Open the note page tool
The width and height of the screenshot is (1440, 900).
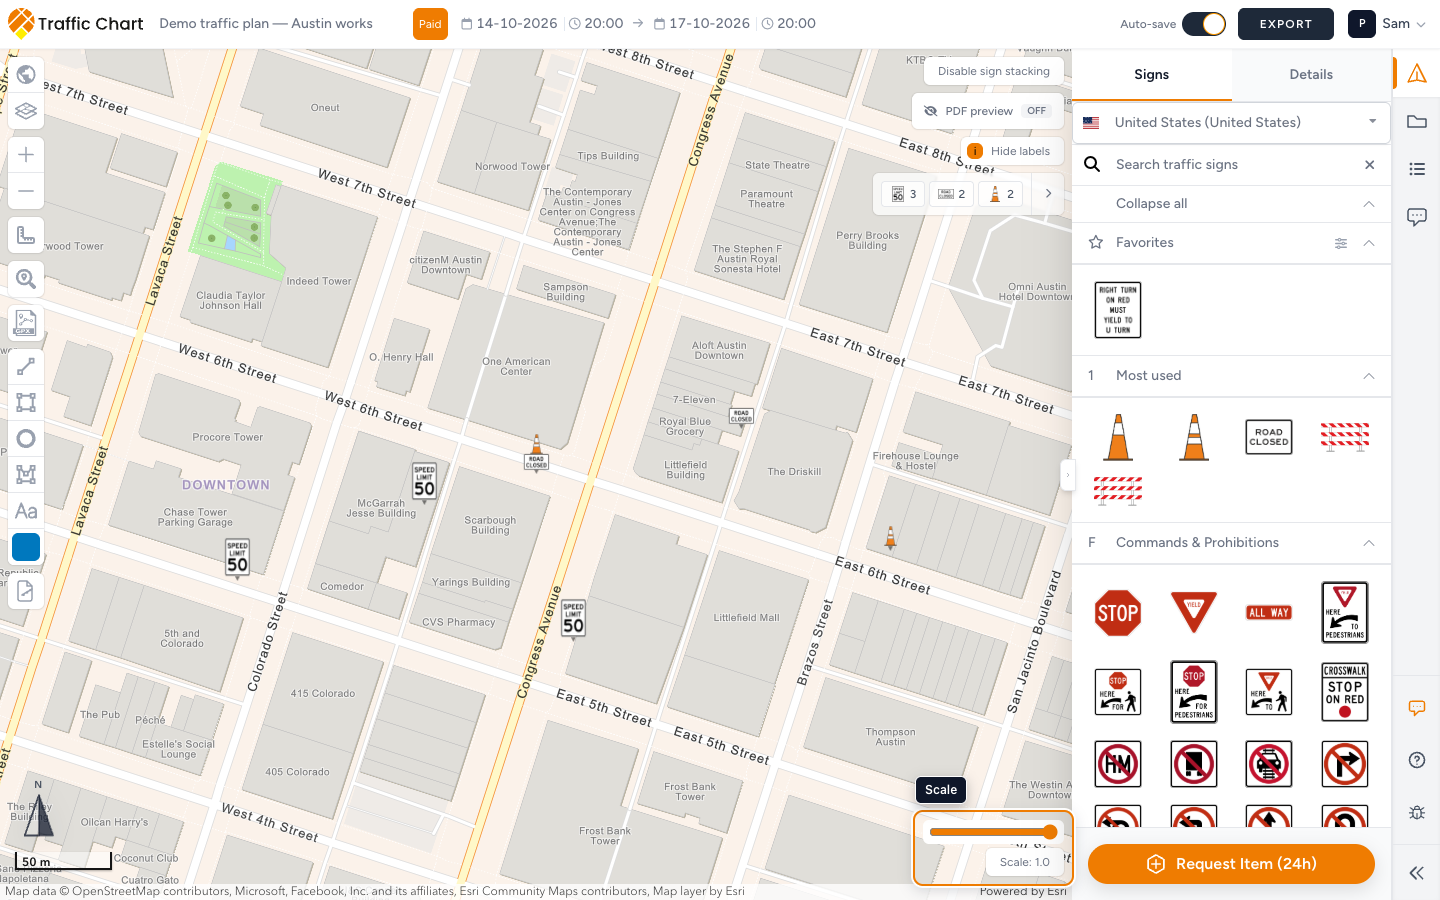(x=26, y=591)
